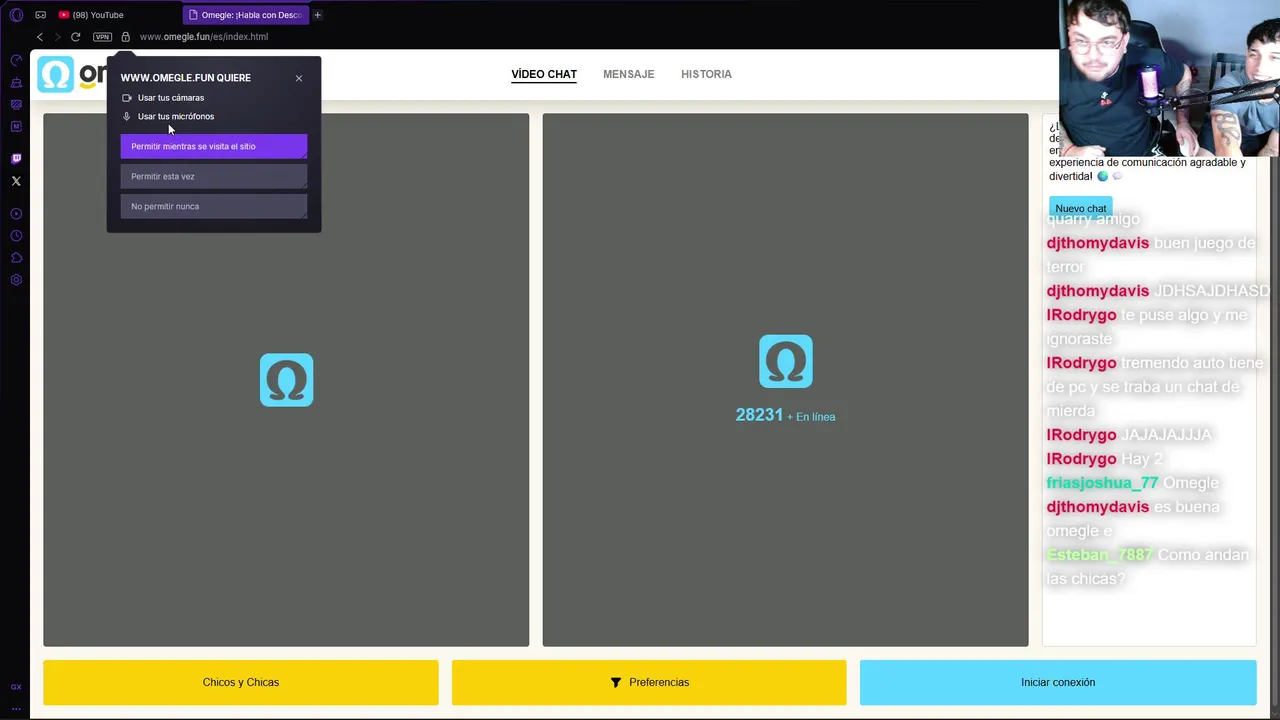This screenshot has width=1280, height=720.
Task: Open the HISTORIA tab
Action: pyautogui.click(x=706, y=74)
